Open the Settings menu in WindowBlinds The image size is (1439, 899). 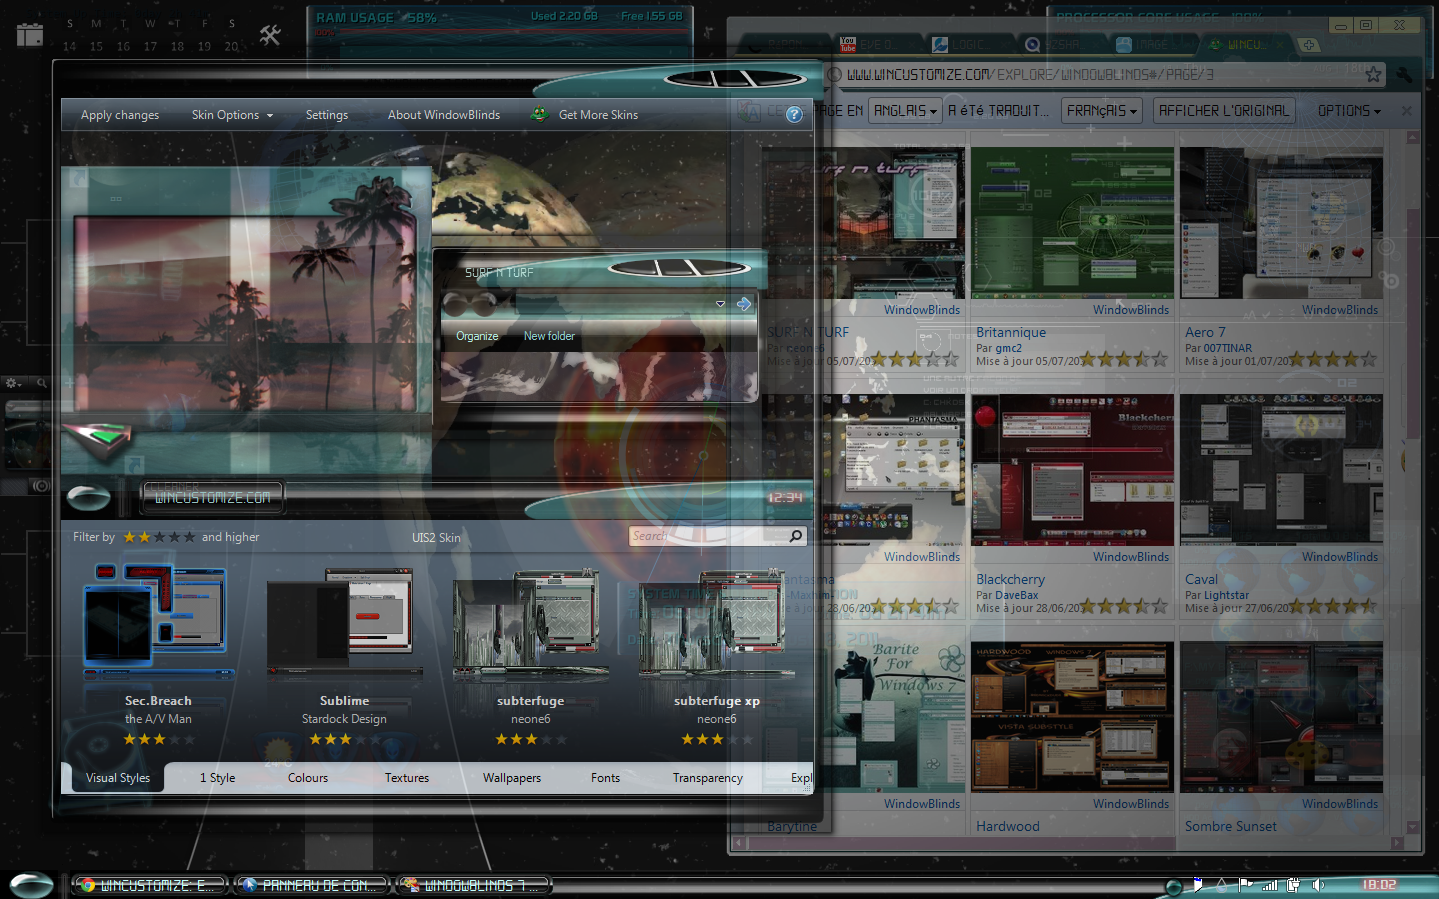[x=327, y=115]
